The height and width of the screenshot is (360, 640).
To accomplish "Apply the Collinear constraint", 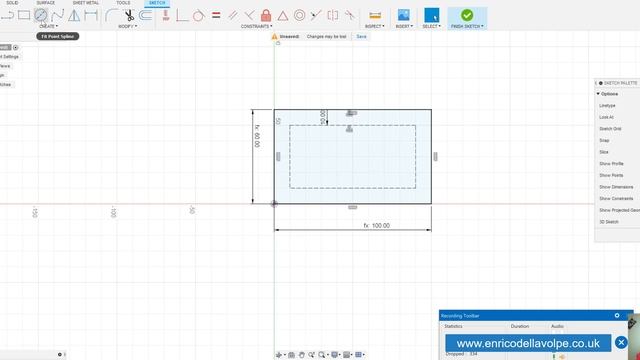I will (x=316, y=16).
